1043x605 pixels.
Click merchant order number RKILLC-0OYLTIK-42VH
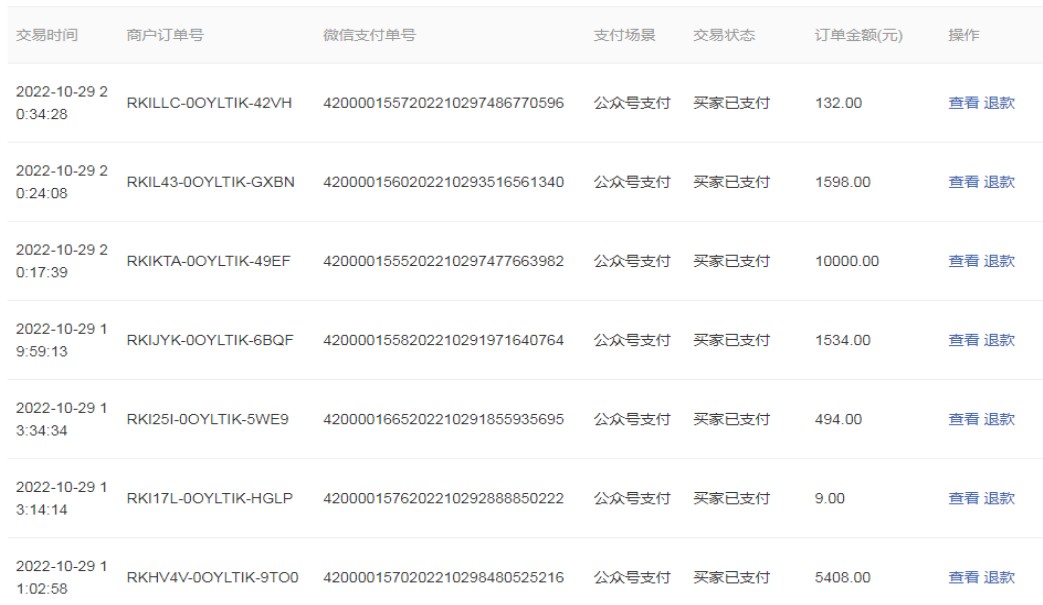pyautogui.click(x=209, y=103)
